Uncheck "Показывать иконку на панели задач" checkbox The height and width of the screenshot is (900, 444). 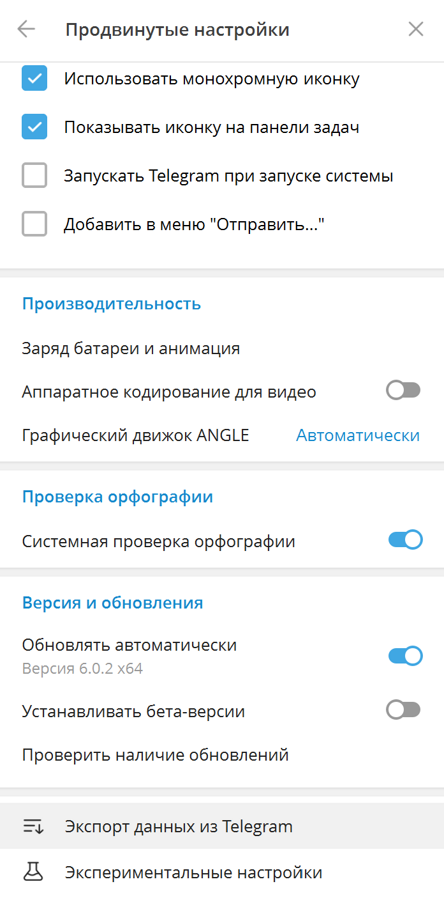click(34, 127)
